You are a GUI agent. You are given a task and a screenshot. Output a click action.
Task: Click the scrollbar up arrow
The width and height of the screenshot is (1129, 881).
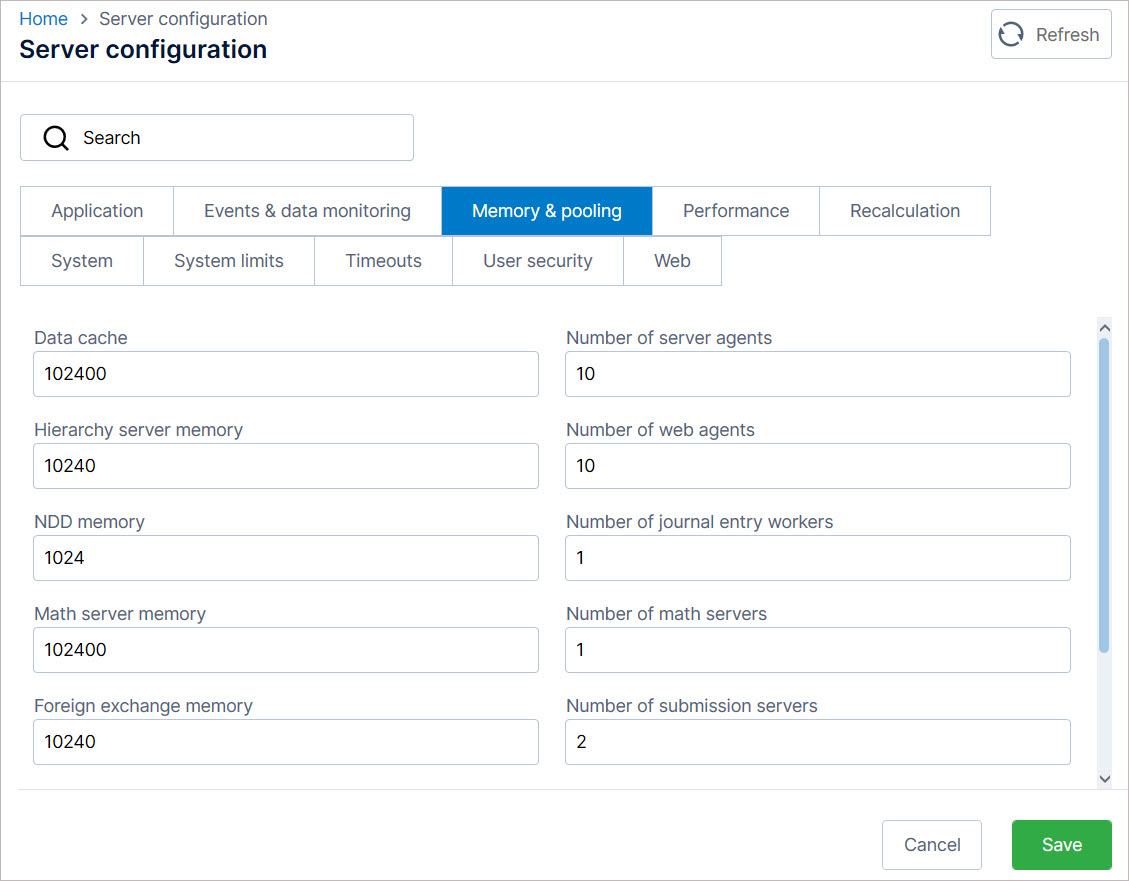[x=1104, y=327]
